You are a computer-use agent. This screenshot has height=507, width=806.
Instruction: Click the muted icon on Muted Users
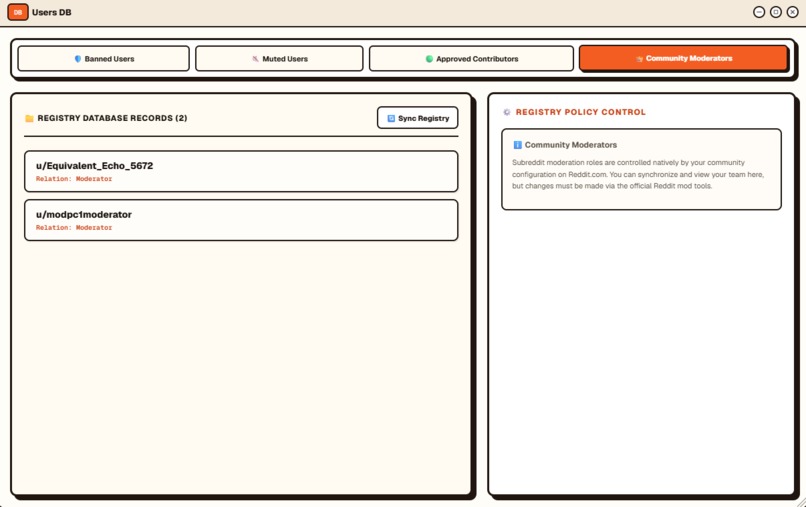[255, 59]
